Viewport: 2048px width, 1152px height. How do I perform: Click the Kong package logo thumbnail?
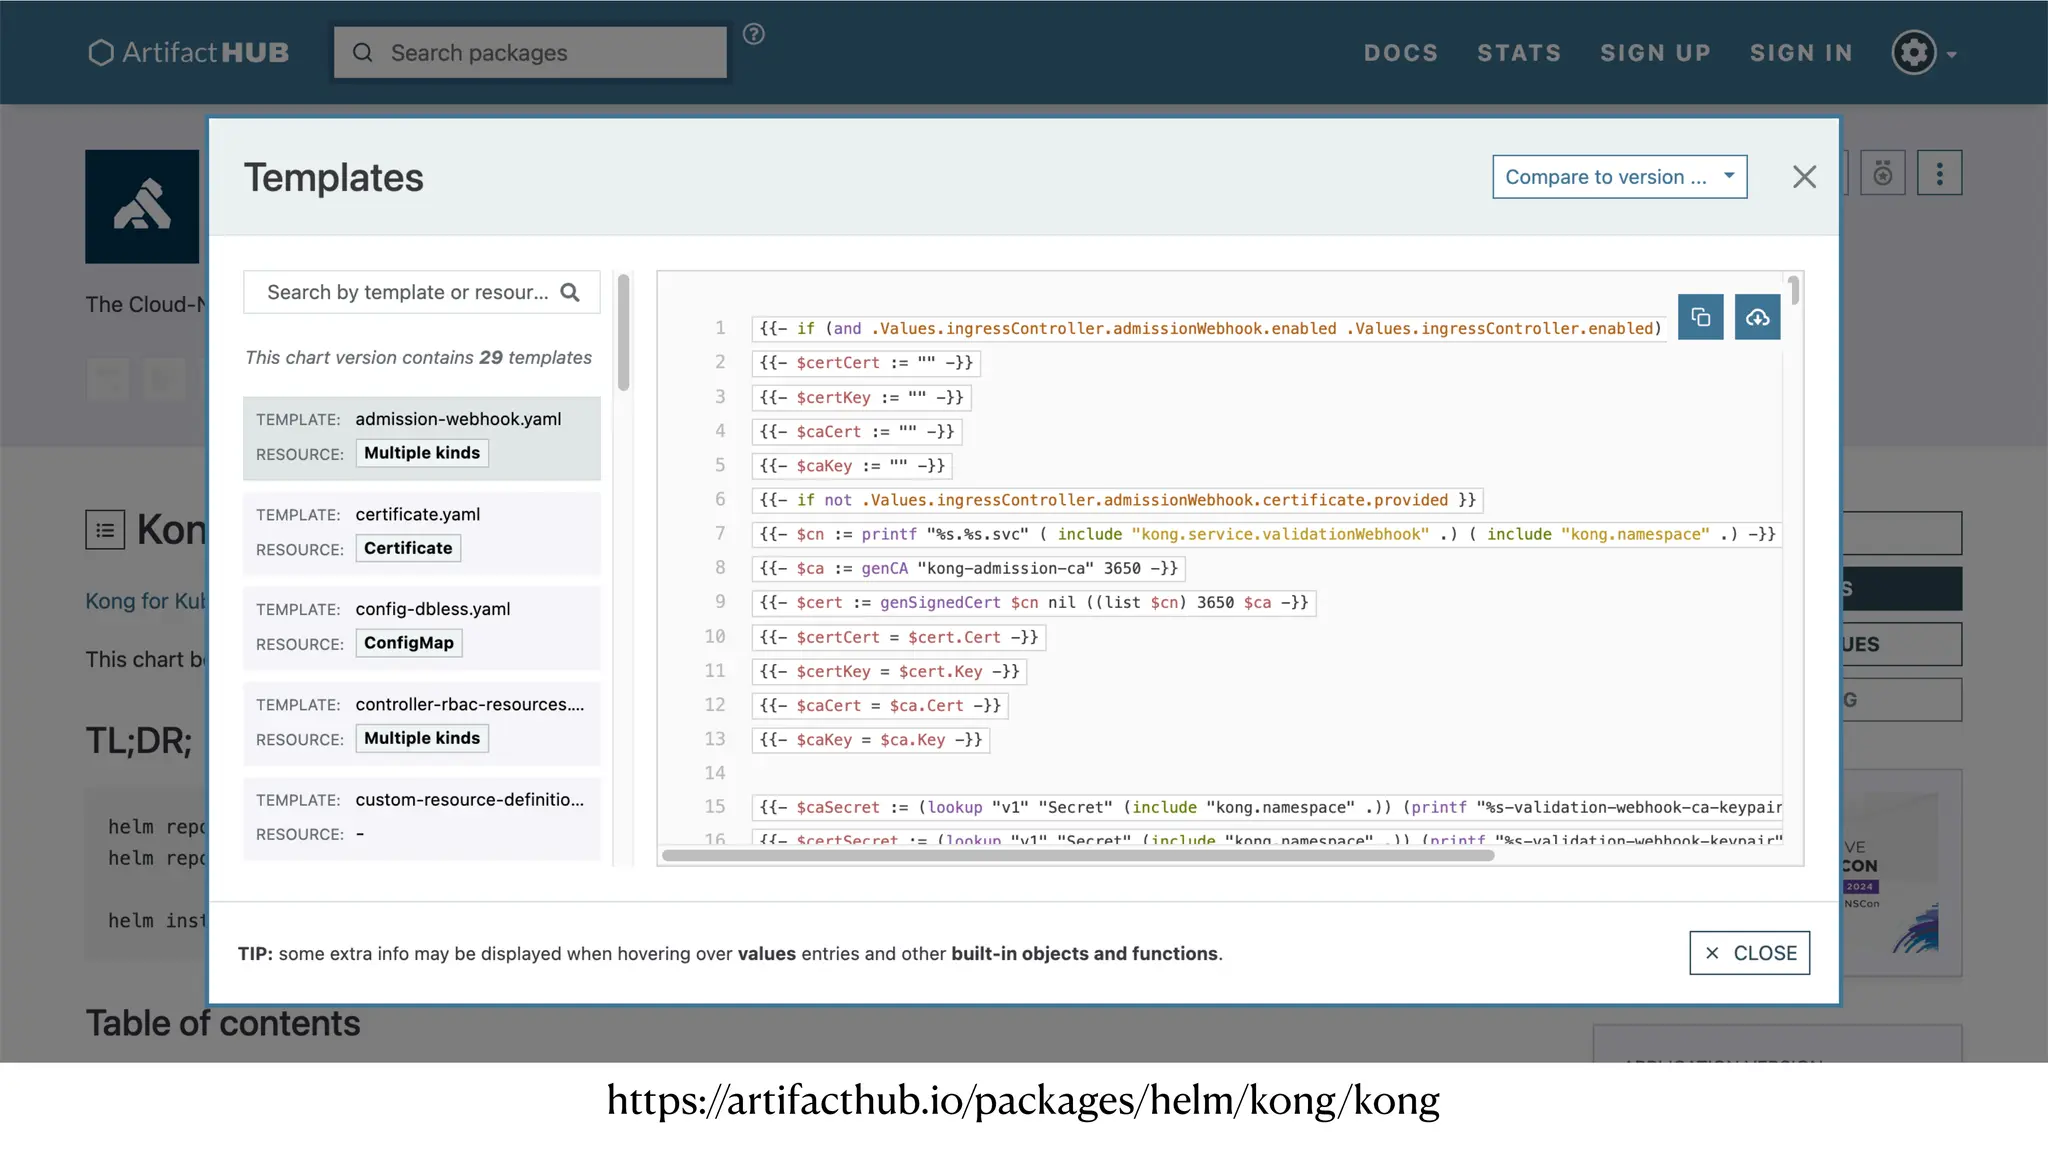pos(142,207)
